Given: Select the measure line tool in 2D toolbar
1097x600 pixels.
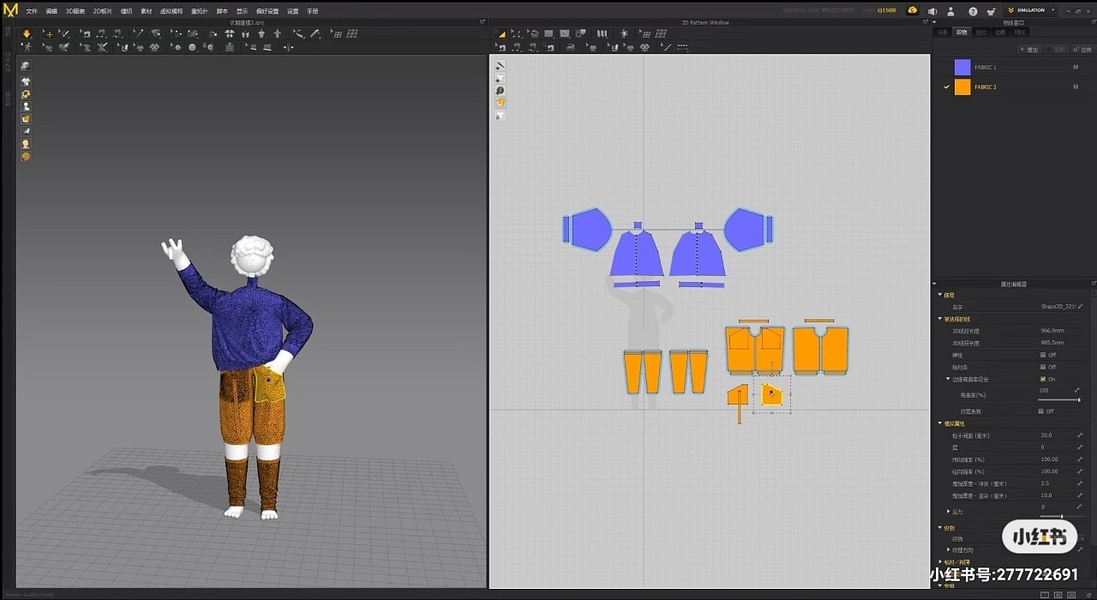Looking at the screenshot, I should point(665,48).
